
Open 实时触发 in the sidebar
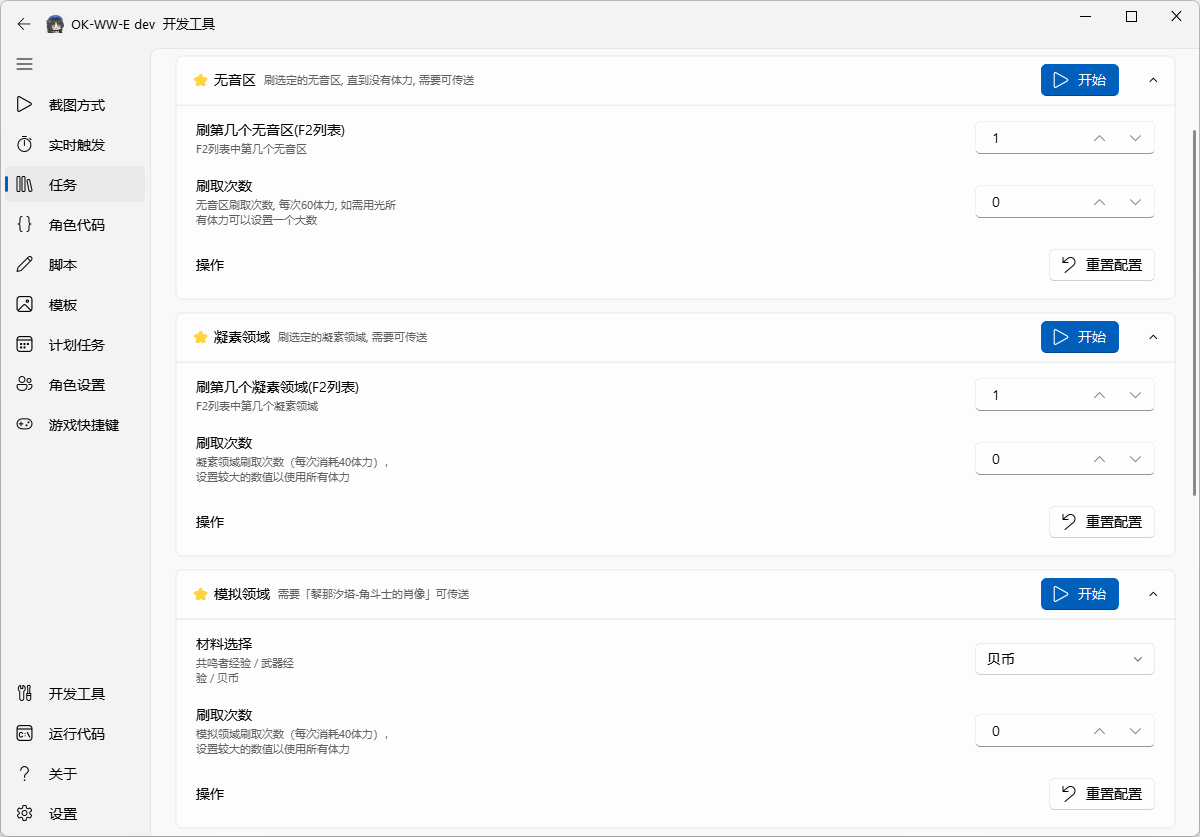pyautogui.click(x=76, y=145)
